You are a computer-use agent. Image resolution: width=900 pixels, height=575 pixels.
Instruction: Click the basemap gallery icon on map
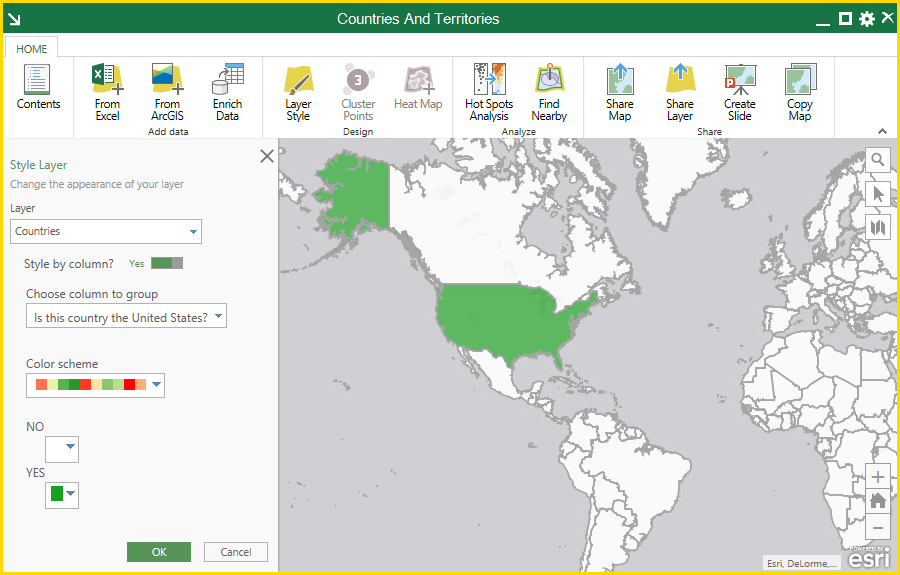pos(878,228)
